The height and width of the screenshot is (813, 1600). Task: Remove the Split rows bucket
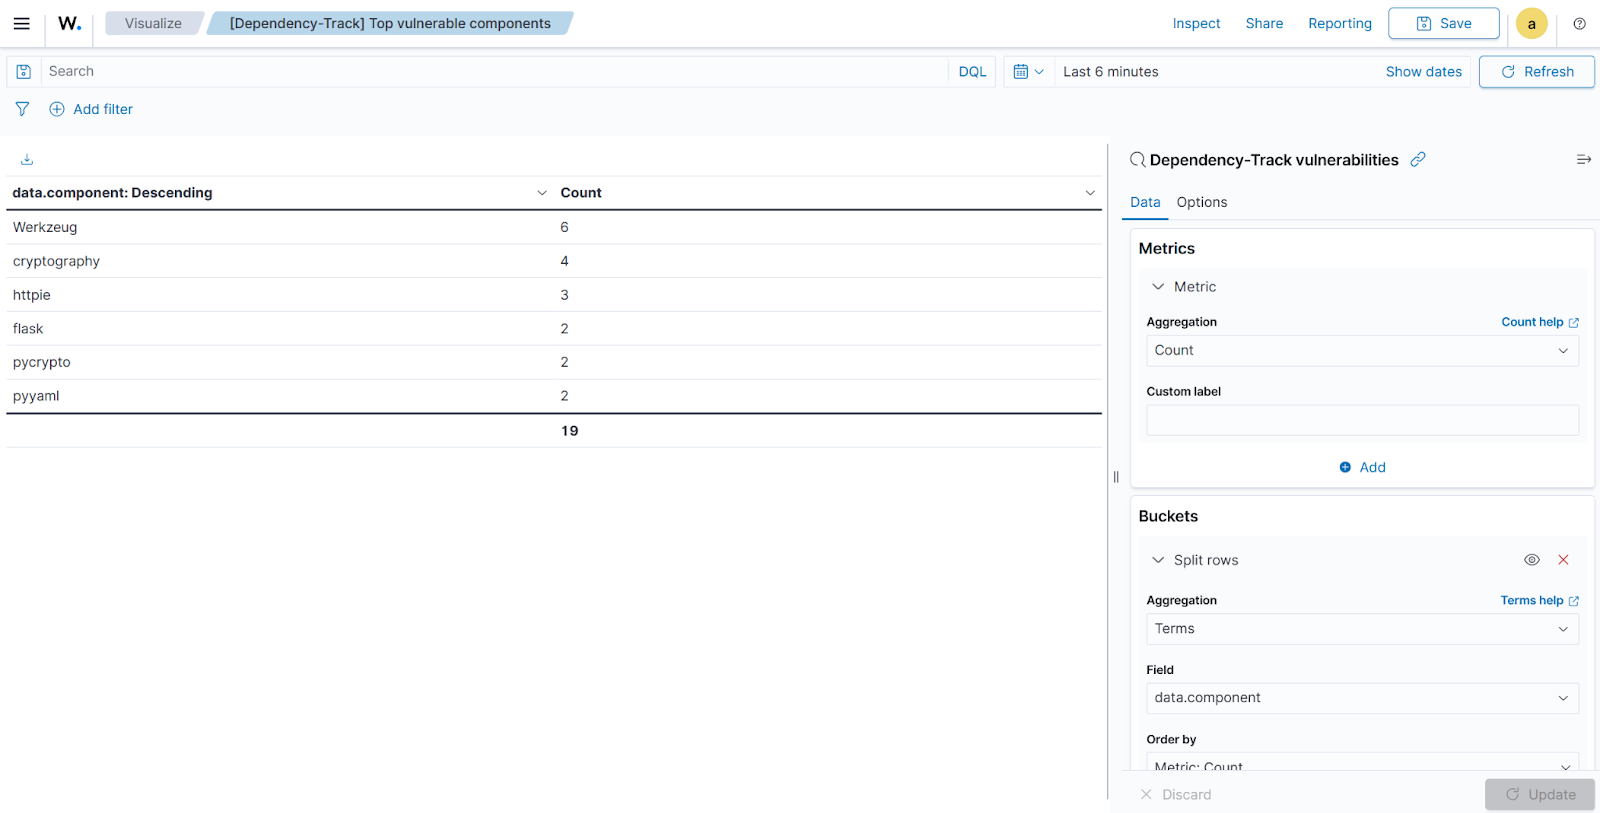tap(1563, 560)
